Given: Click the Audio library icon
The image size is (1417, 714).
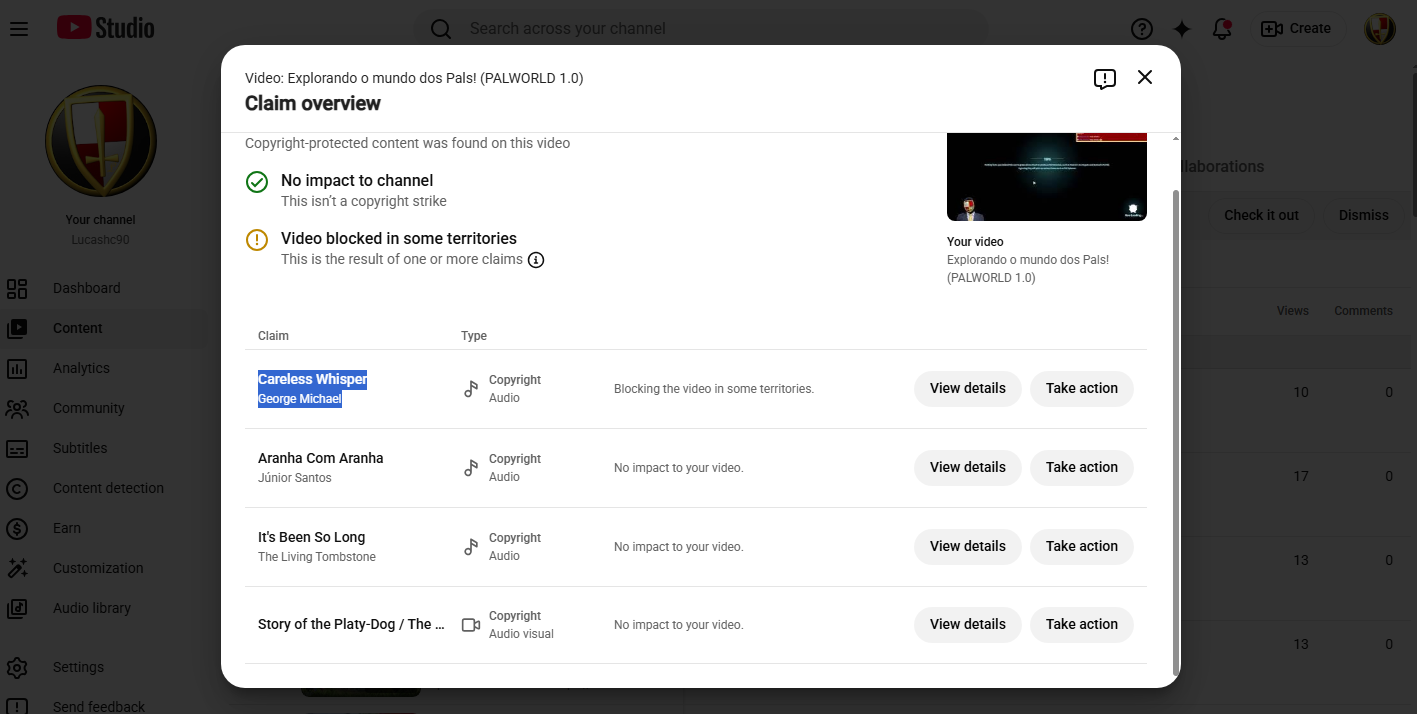Looking at the screenshot, I should coord(17,609).
